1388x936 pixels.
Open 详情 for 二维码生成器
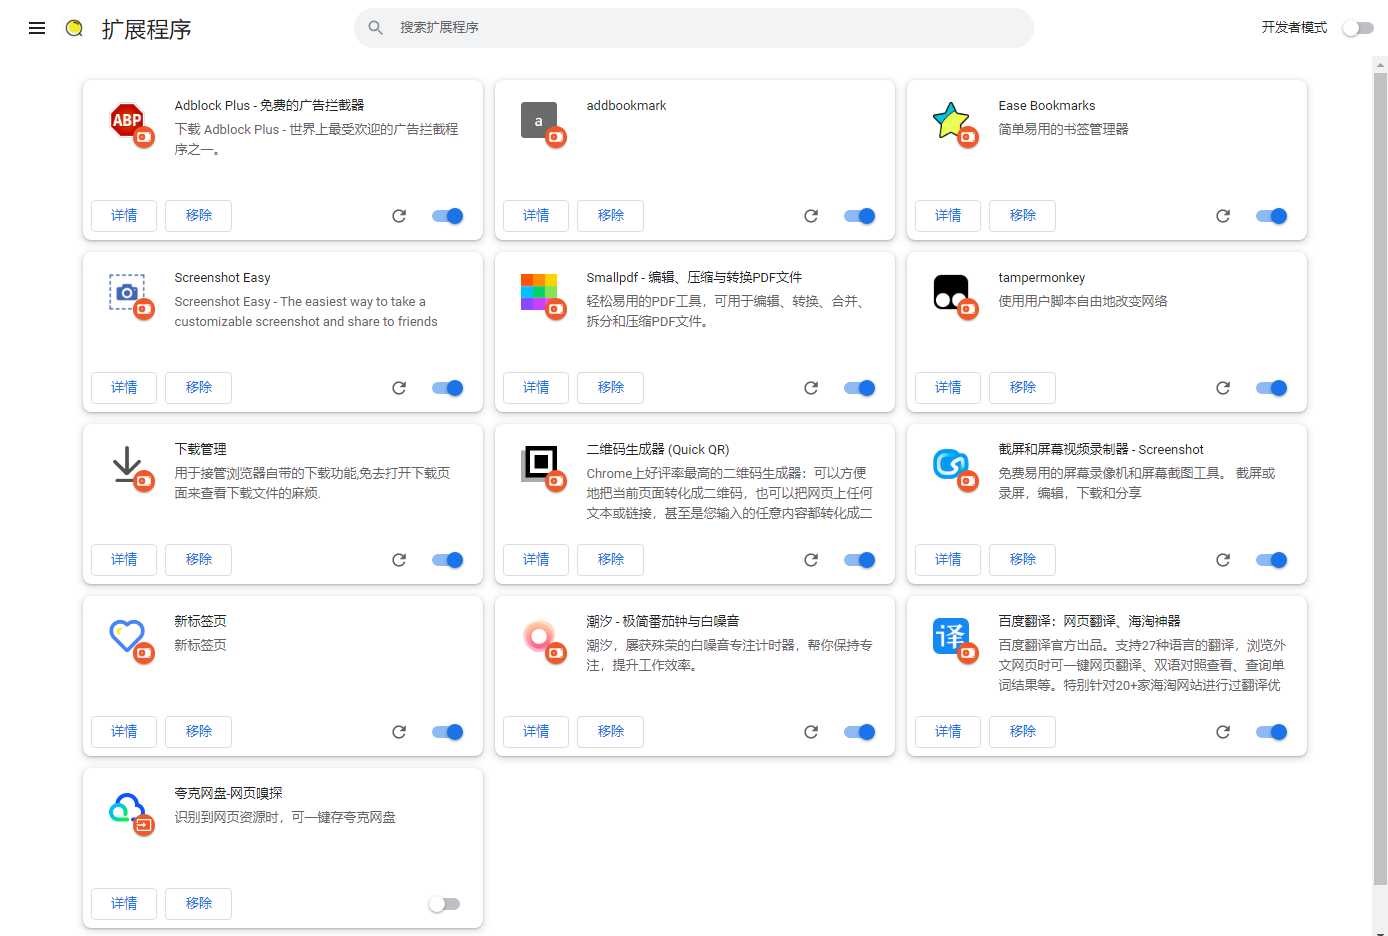pyautogui.click(x=536, y=560)
